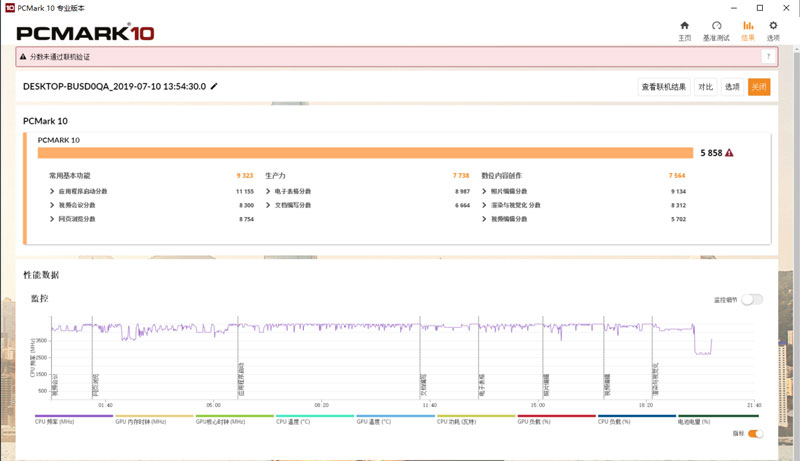Expand 照片编辑分数 score details
This screenshot has width=800, height=461.
pos(484,191)
